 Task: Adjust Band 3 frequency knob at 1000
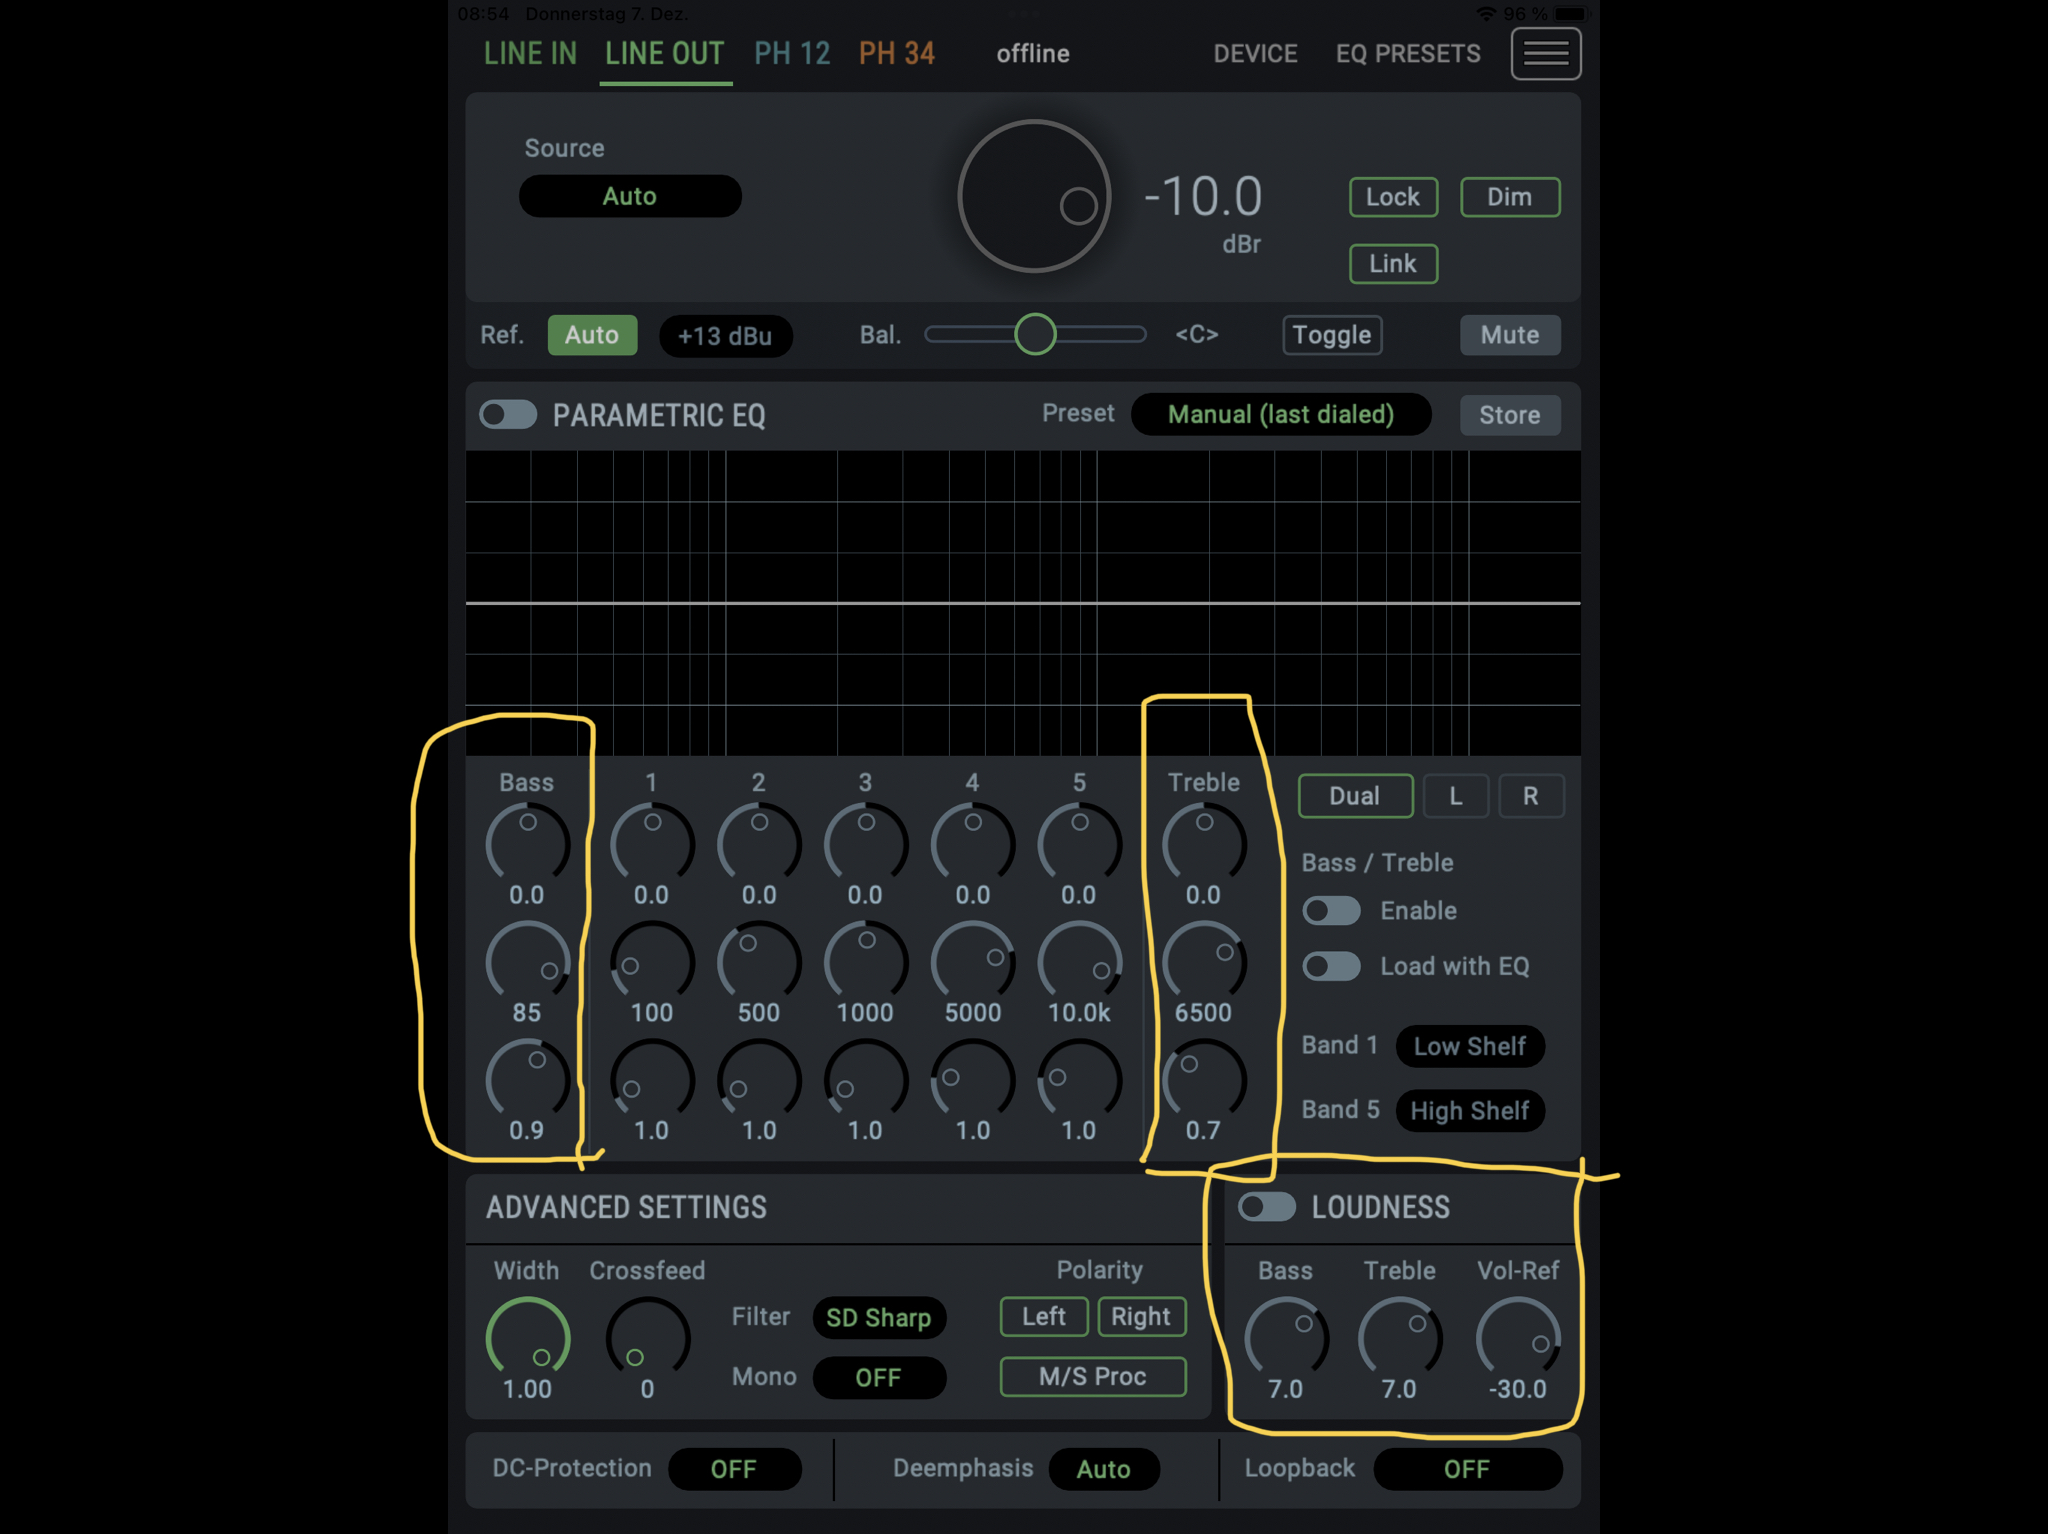866,961
